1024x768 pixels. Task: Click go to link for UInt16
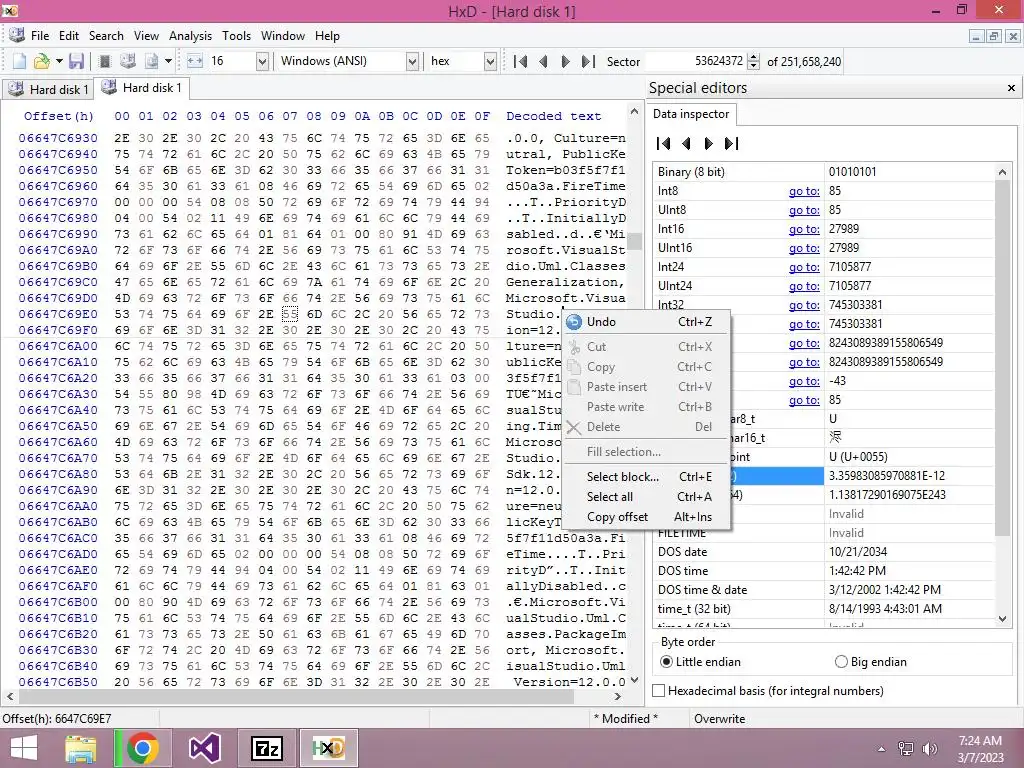click(803, 248)
